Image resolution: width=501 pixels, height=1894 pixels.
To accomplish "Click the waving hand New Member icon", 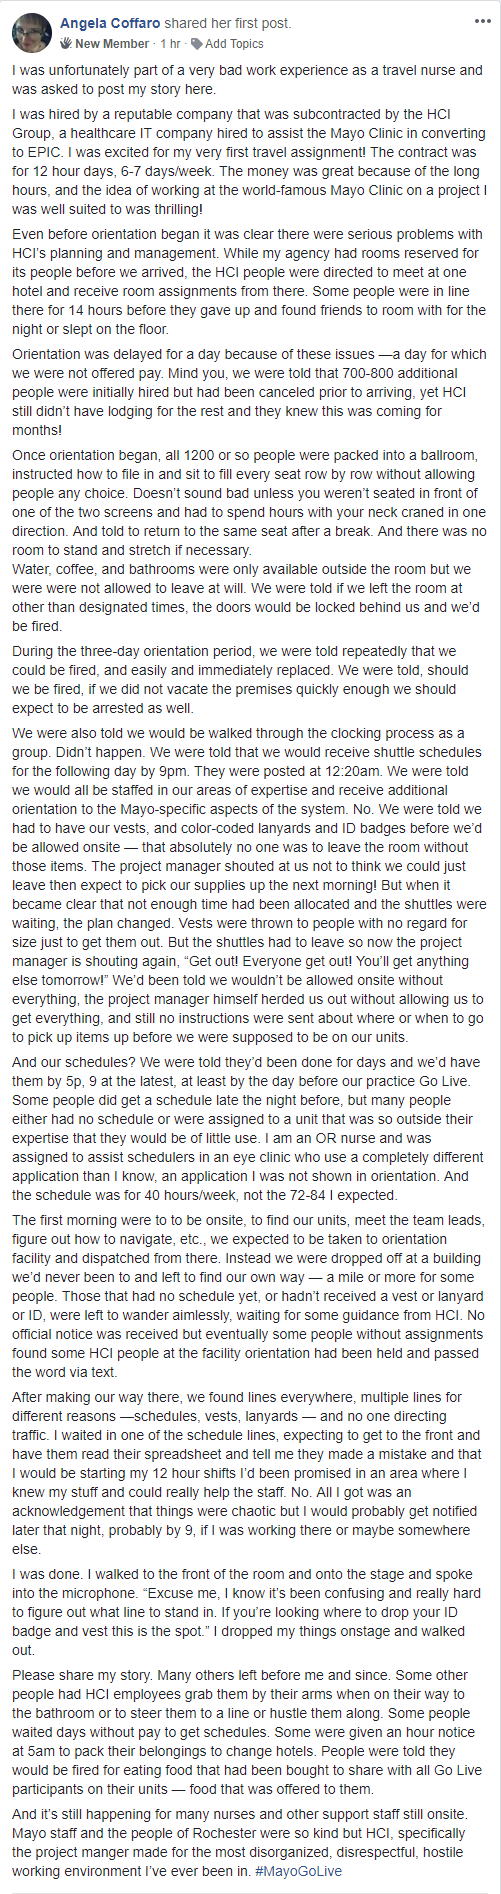I will [x=66, y=44].
